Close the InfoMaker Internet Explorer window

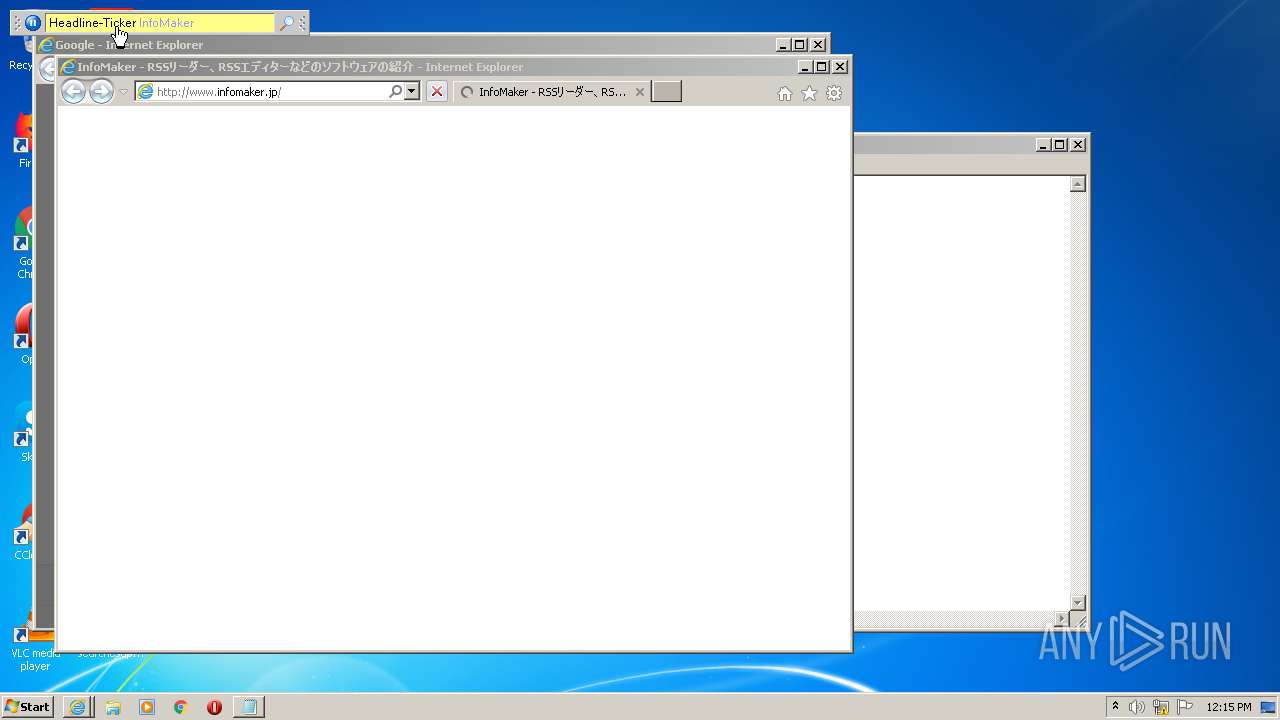coord(840,67)
